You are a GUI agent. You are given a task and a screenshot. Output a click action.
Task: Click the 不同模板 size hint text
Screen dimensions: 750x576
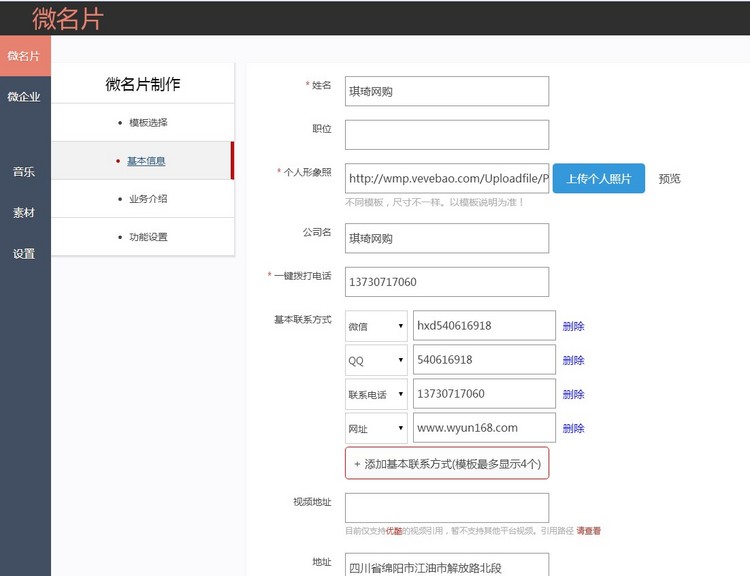[435, 202]
